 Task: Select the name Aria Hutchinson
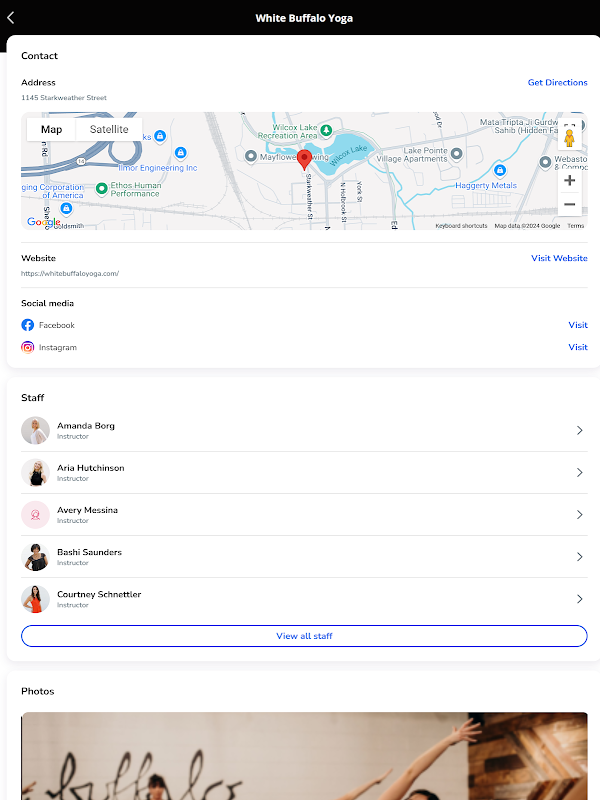91,468
